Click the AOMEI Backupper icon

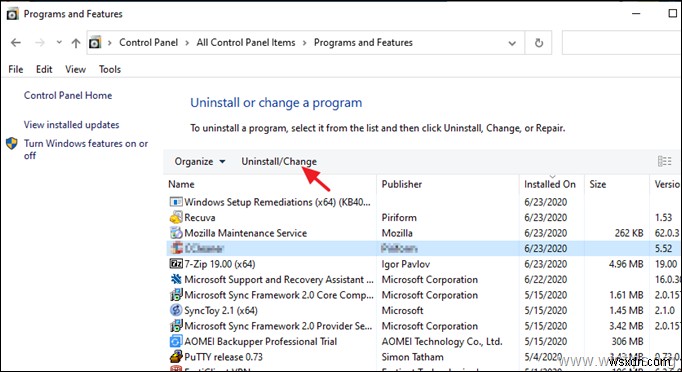(176, 342)
